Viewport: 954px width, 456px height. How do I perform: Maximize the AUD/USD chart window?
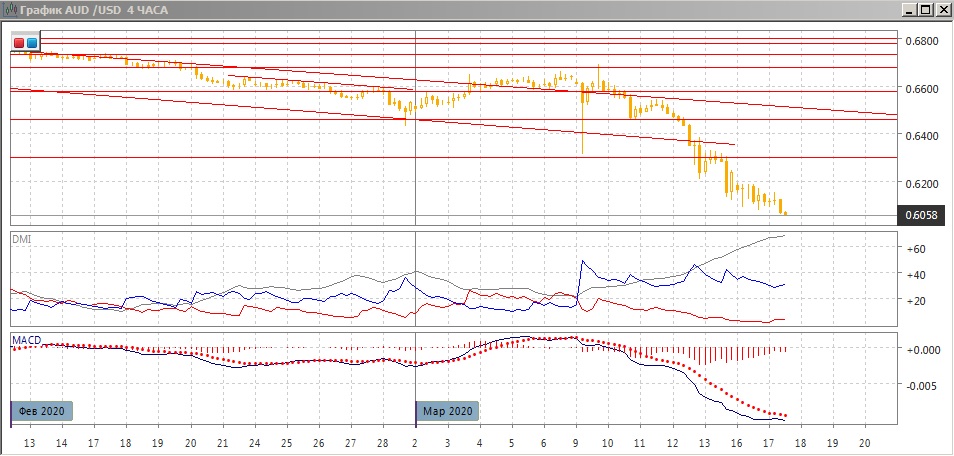[x=923, y=9]
